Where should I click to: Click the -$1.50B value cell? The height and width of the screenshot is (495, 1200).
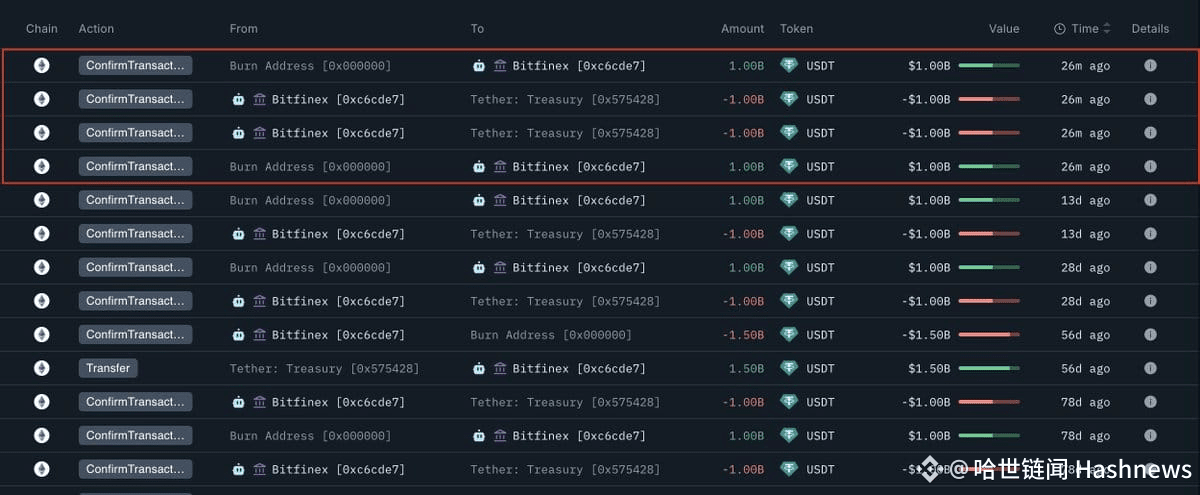(x=925, y=335)
